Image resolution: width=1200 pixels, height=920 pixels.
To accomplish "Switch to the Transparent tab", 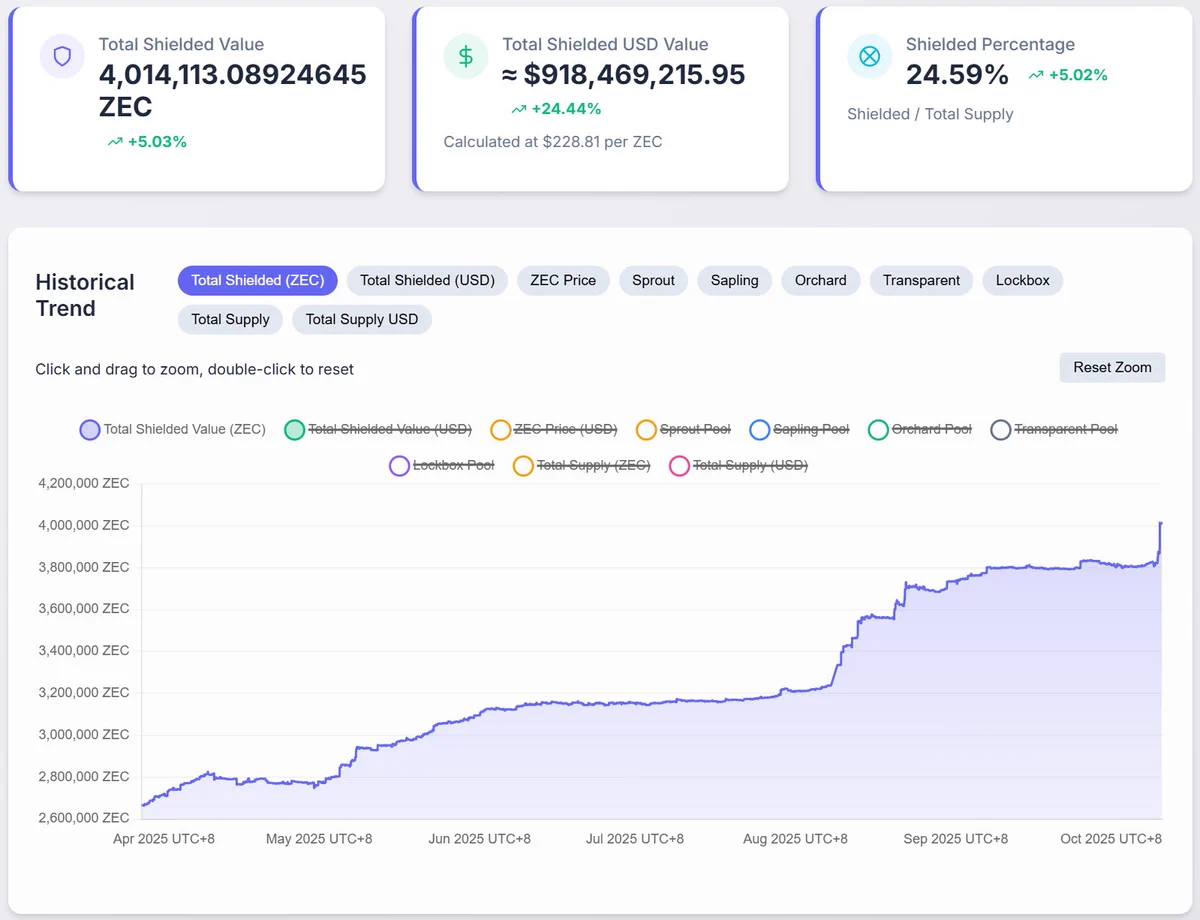I will 922,280.
